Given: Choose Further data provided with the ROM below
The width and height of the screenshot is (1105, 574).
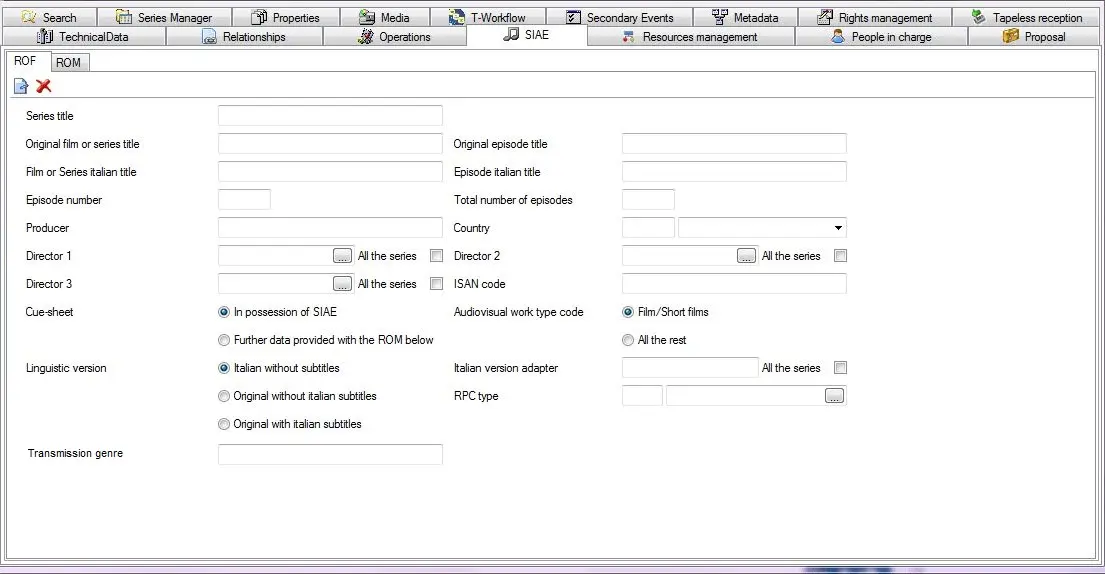Looking at the screenshot, I should (x=224, y=340).
